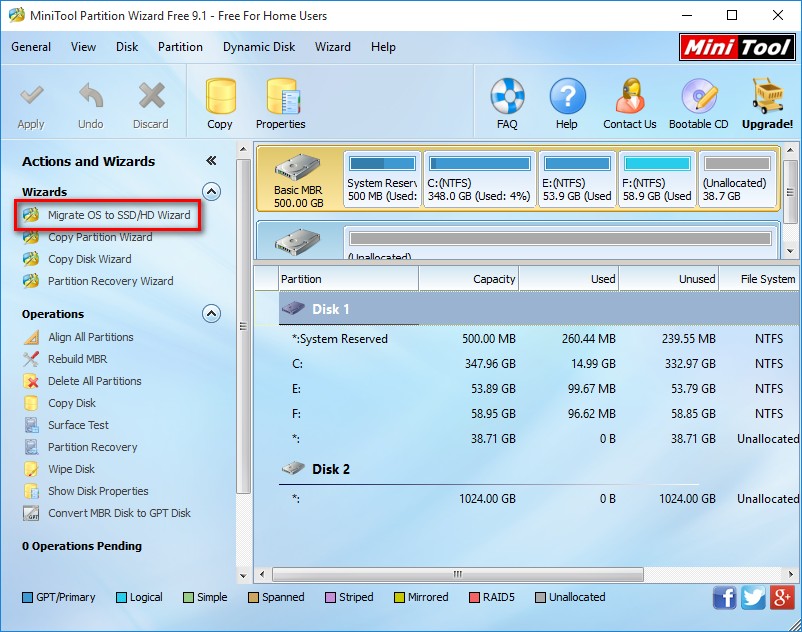Select the F: partition row
Viewport: 802px width, 632px height.
(x=539, y=413)
